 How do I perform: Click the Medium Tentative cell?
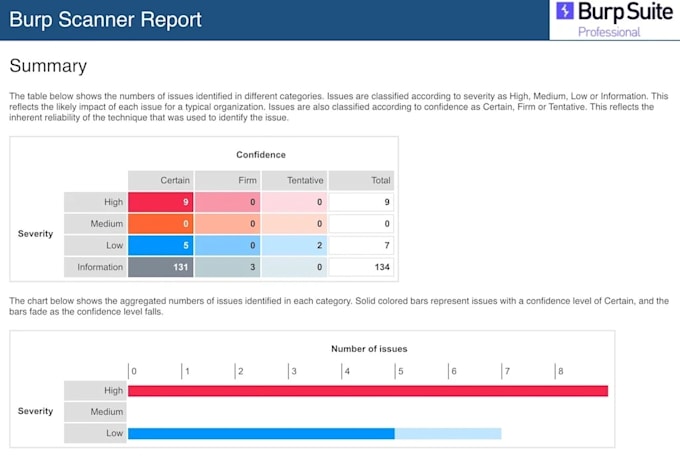coord(294,224)
